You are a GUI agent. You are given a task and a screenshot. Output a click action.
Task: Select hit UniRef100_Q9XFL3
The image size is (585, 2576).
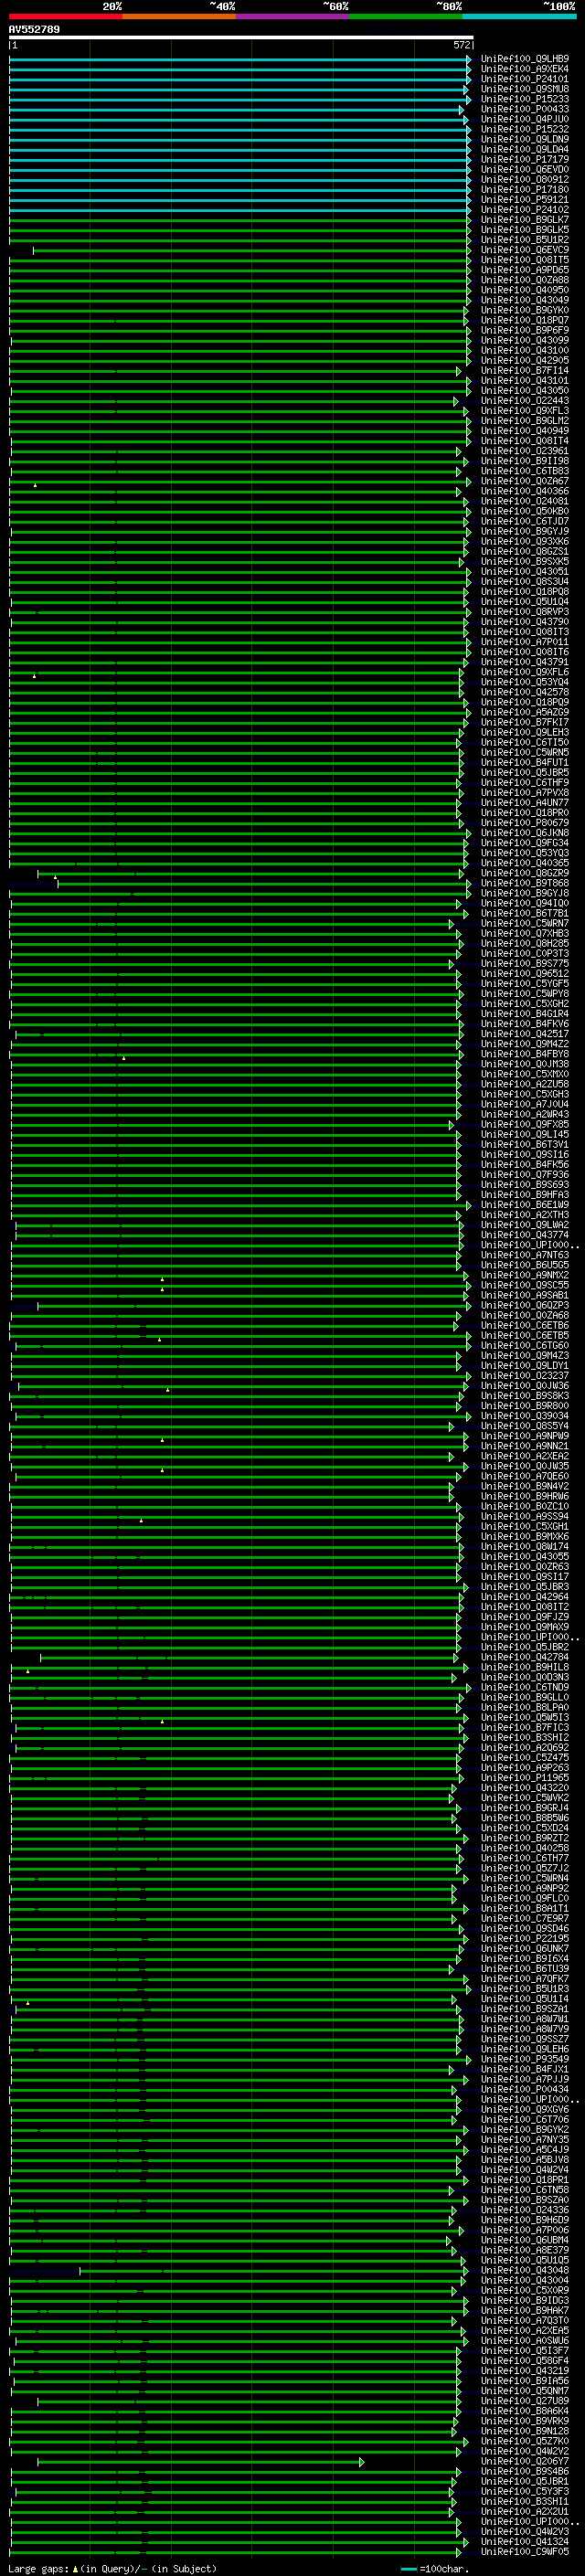point(525,411)
